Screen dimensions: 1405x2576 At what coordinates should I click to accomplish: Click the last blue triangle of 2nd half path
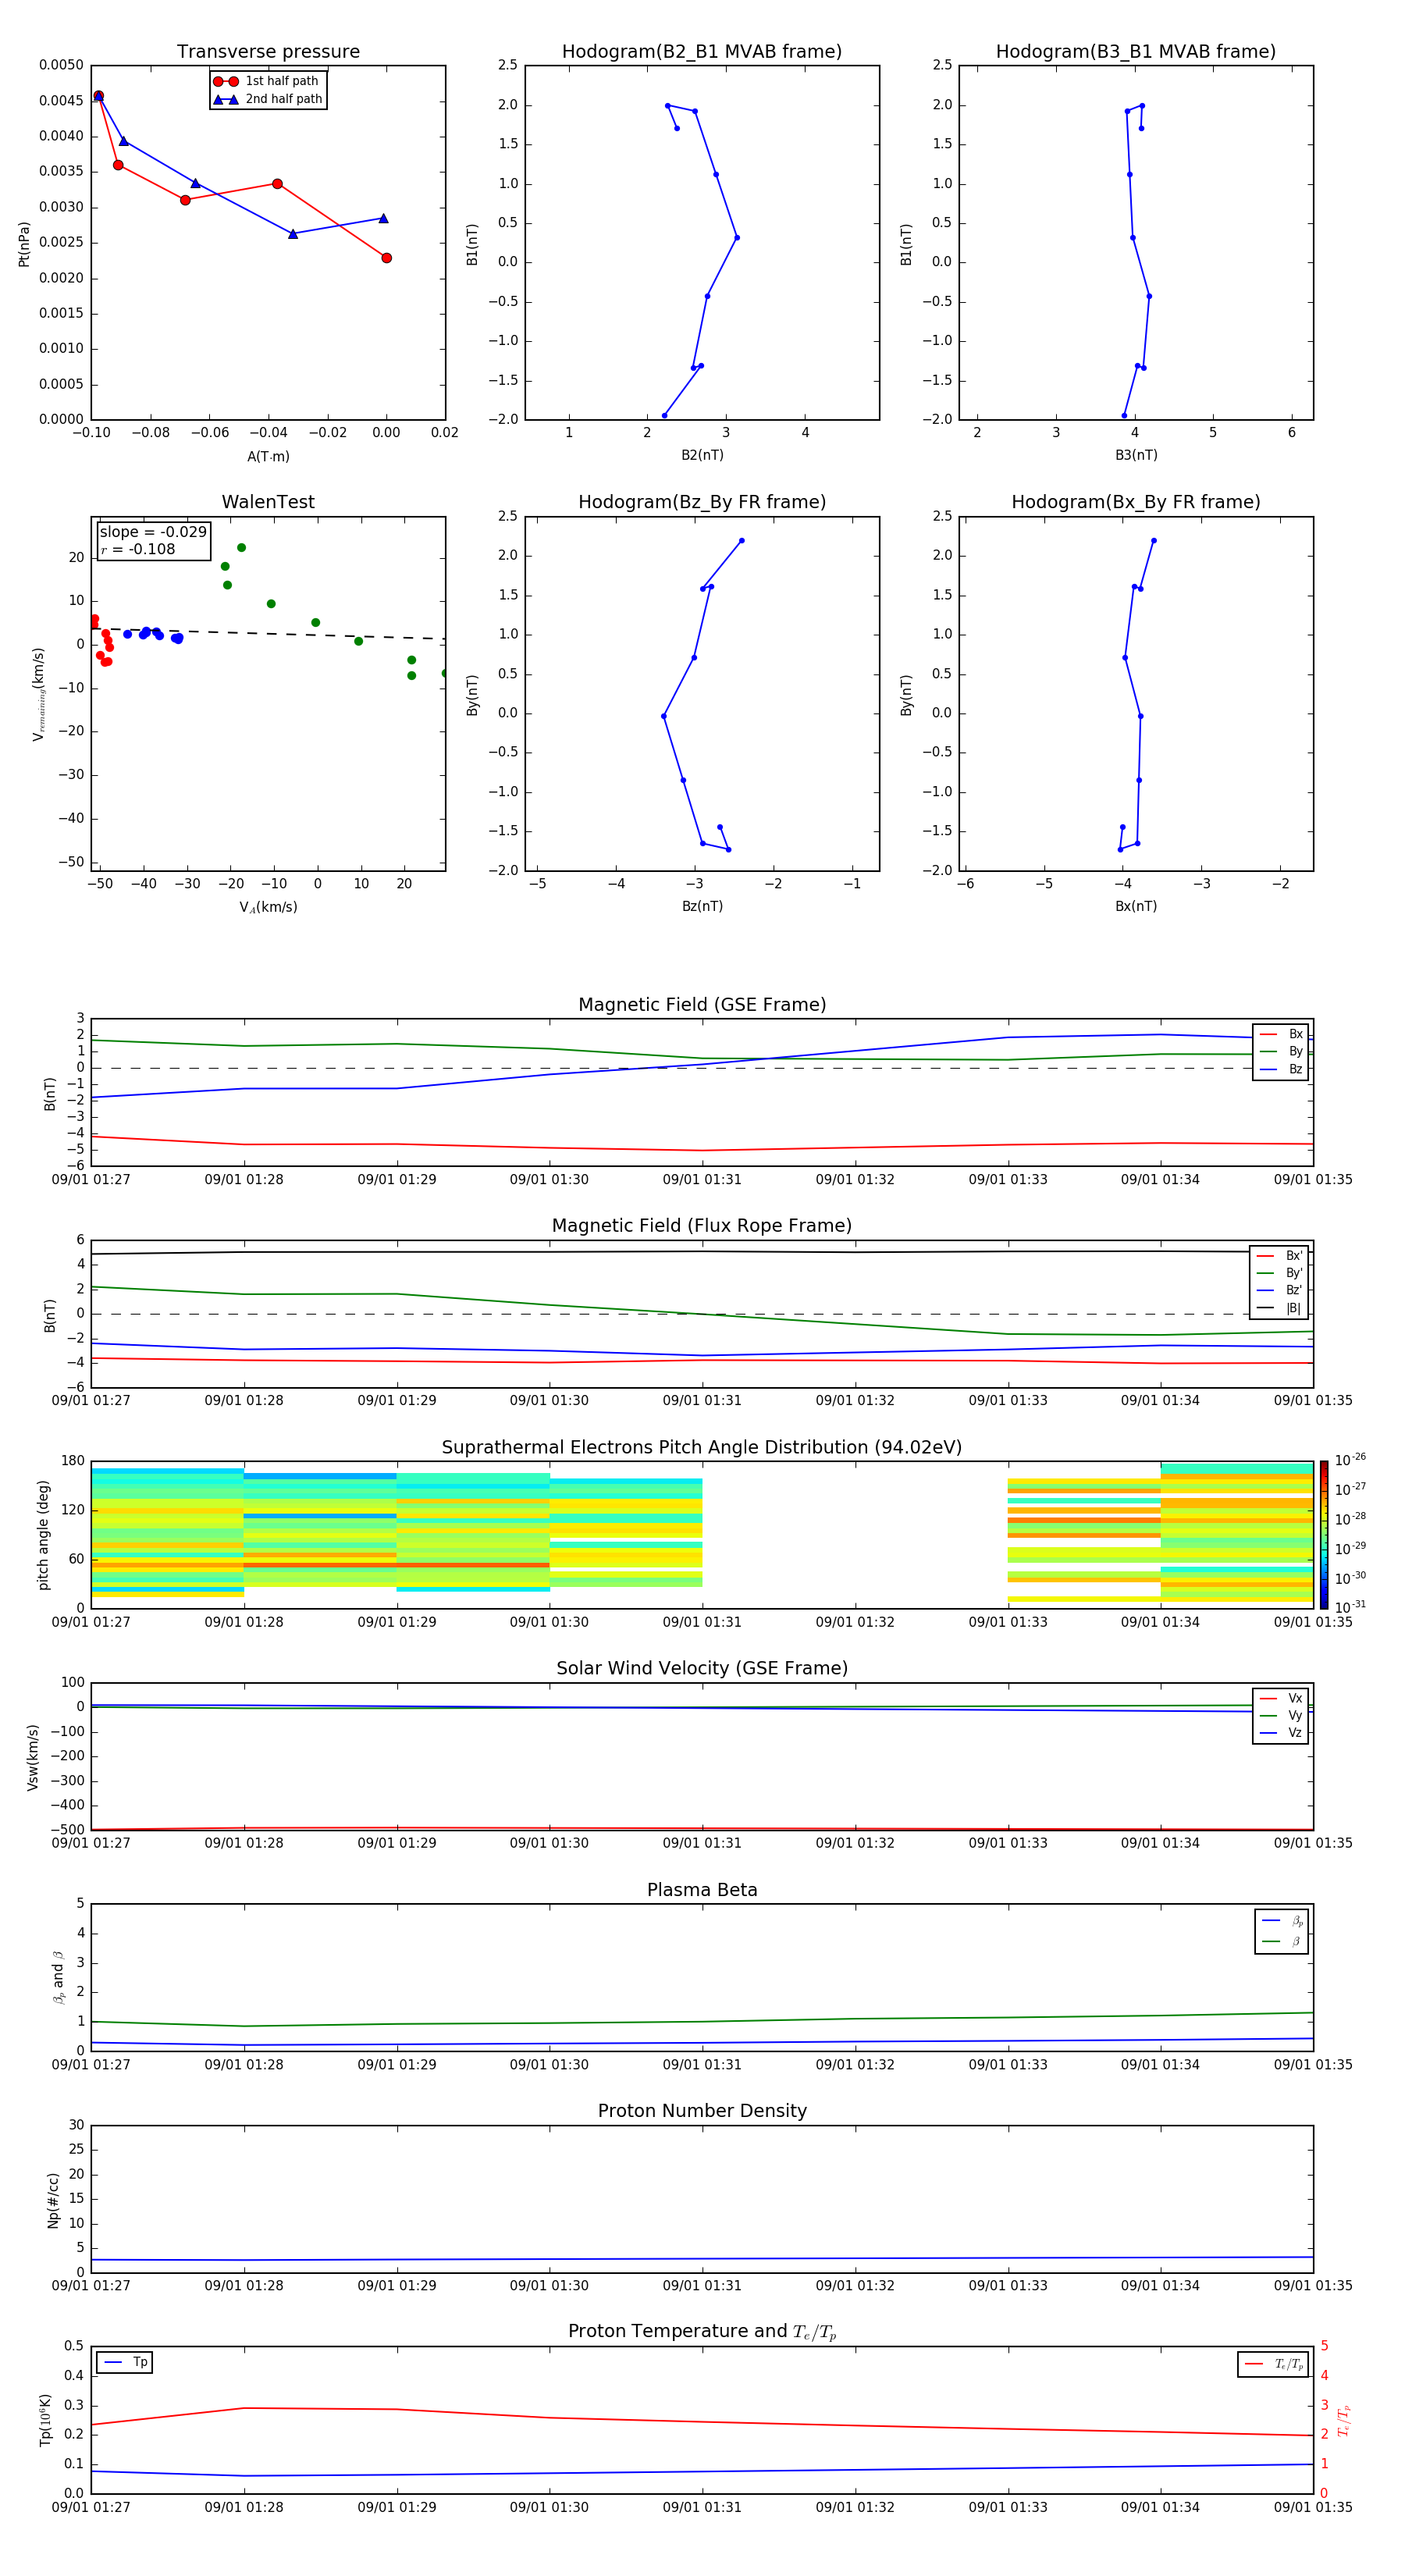pyautogui.click(x=383, y=218)
